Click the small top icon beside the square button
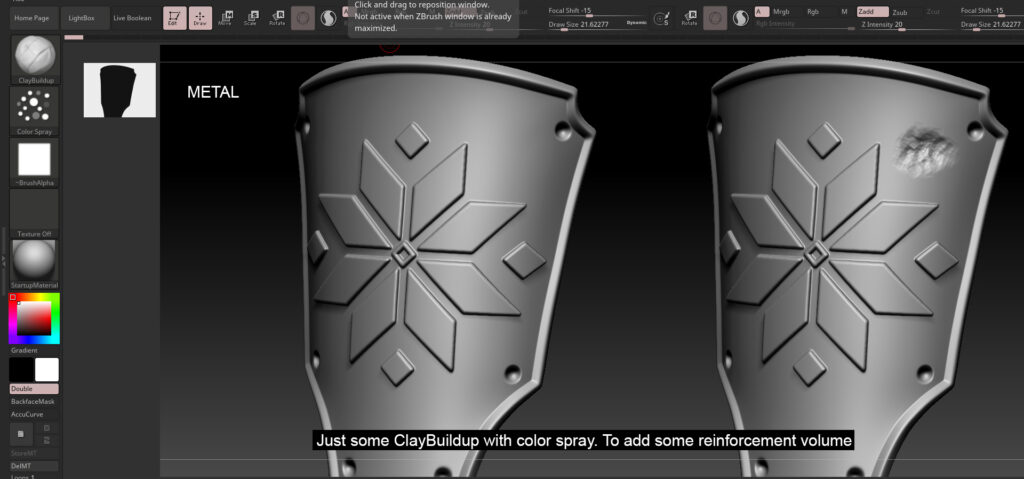Viewport: 1024px width, 479px height. pyautogui.click(x=46, y=427)
